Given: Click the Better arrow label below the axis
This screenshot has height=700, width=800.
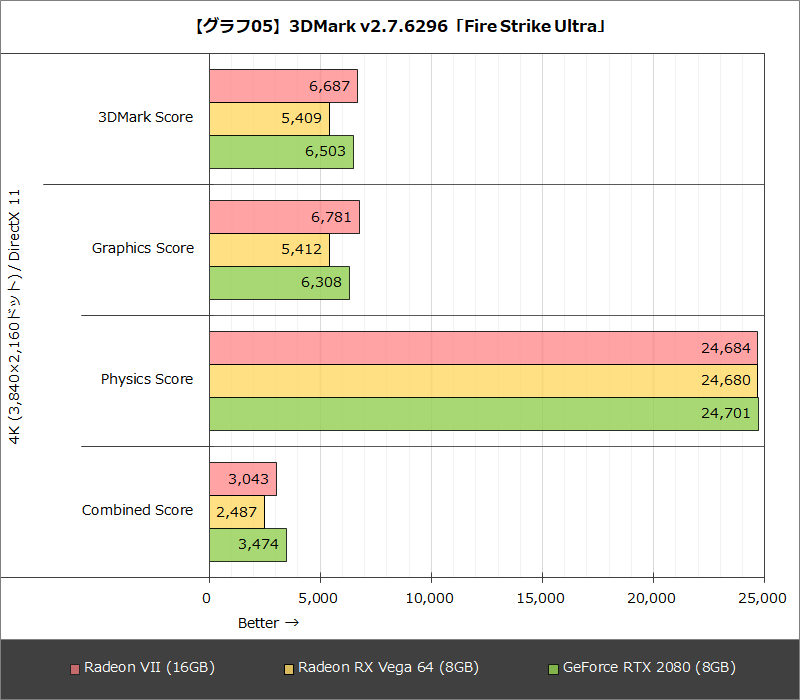Looking at the screenshot, I should pos(268,622).
